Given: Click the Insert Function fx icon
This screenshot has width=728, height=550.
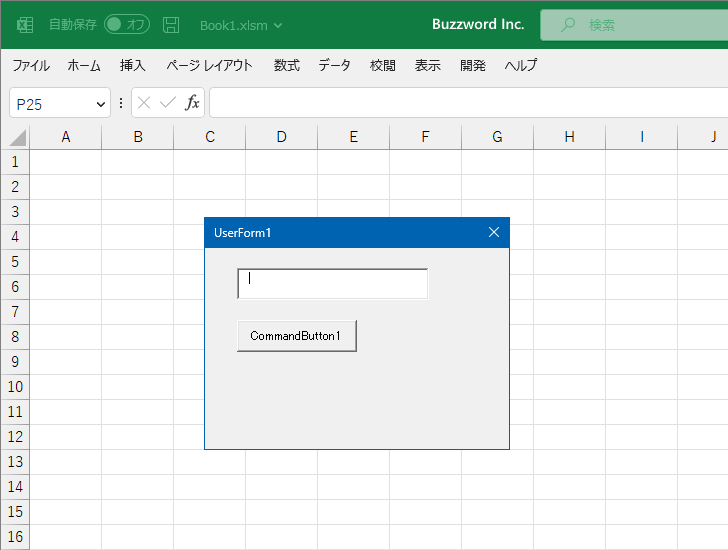Looking at the screenshot, I should click(x=192, y=103).
